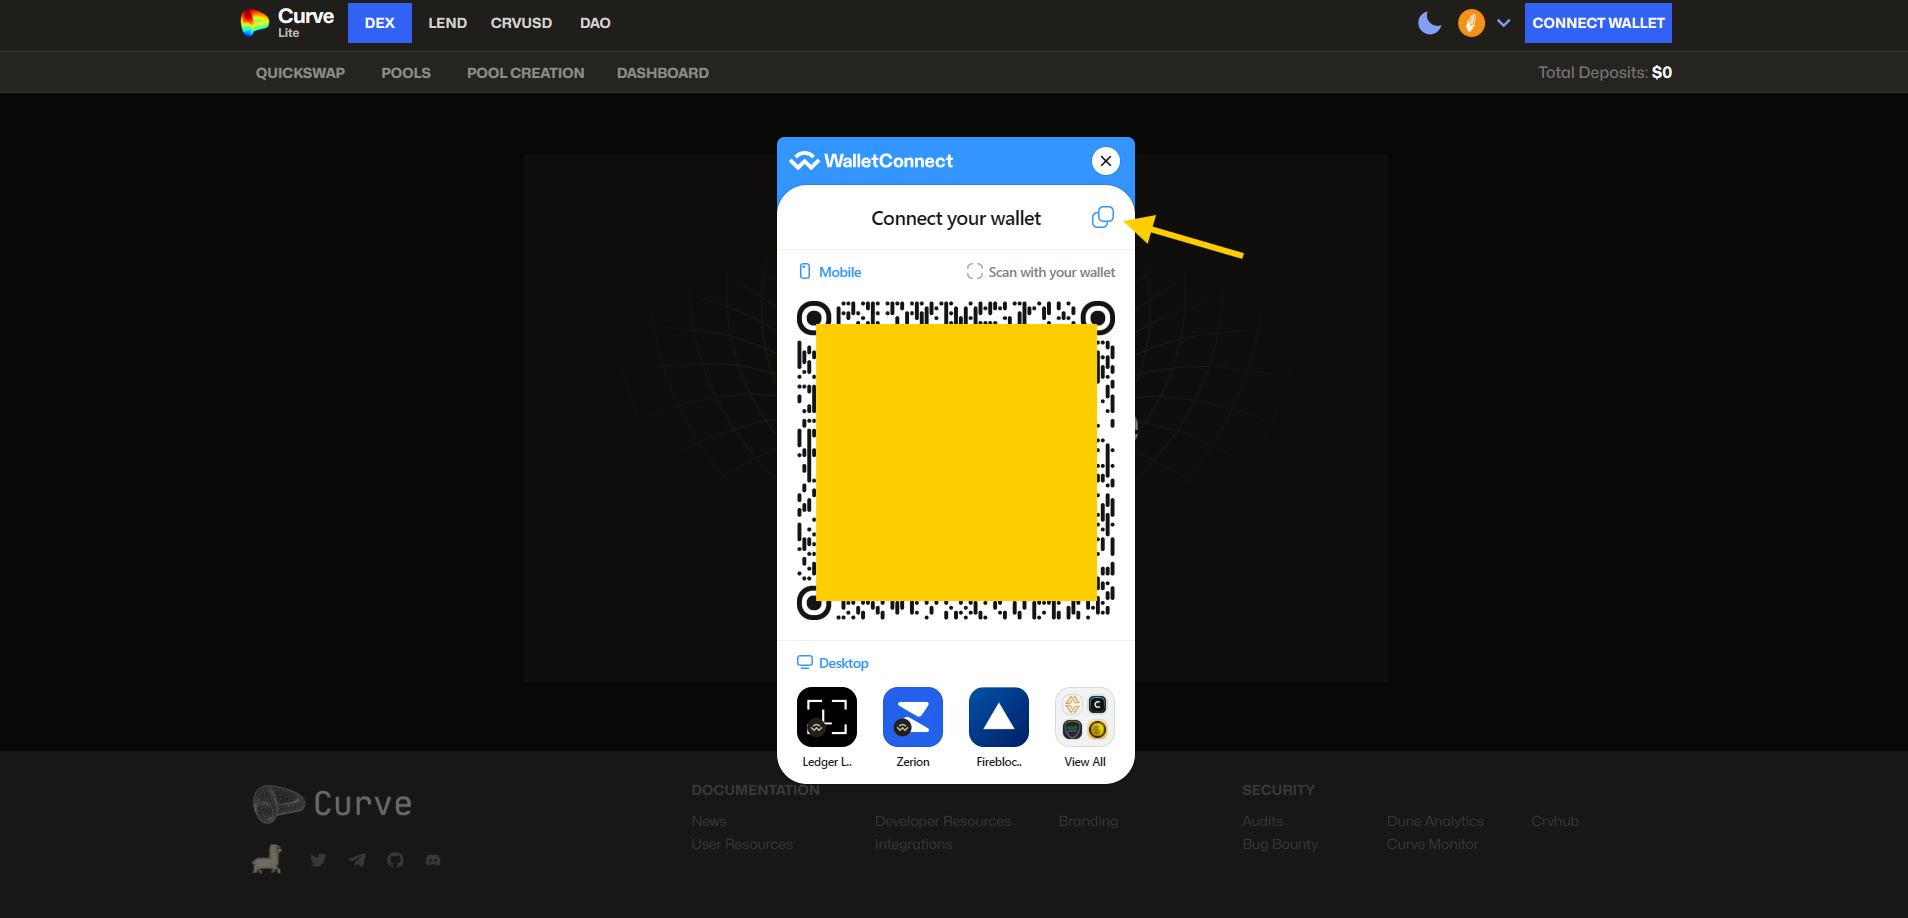Click Scan with your wallet label
This screenshot has height=918, width=1908.
tap(1052, 272)
